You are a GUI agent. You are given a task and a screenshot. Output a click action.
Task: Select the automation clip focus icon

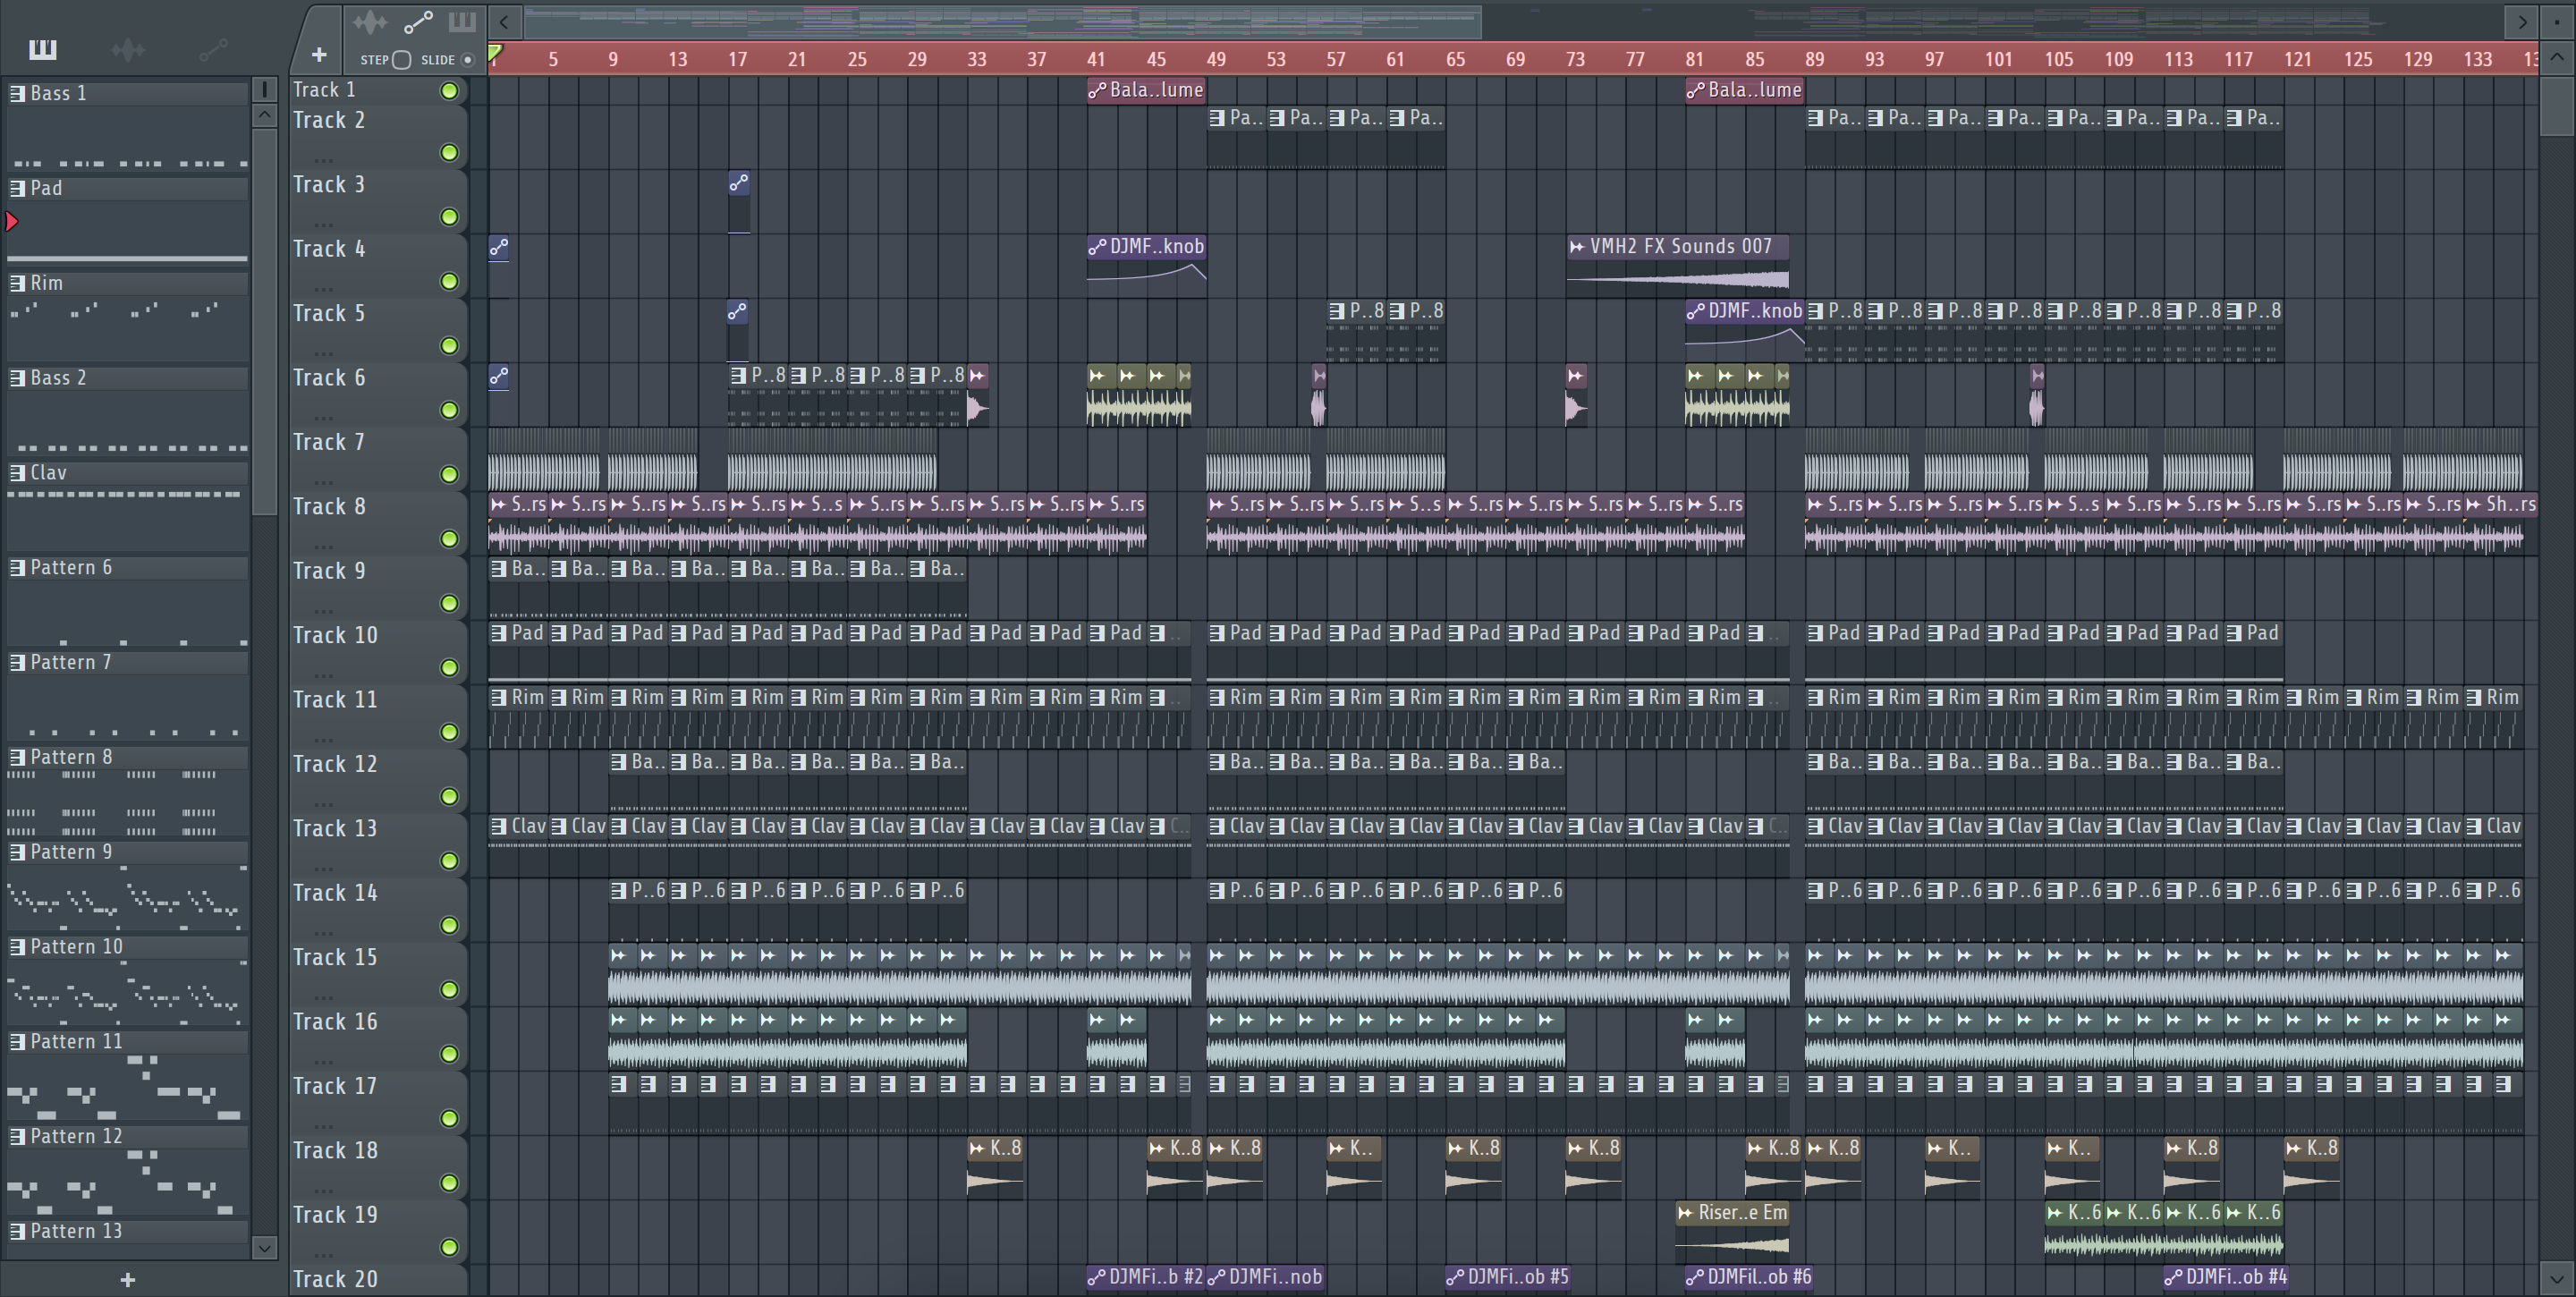418,22
